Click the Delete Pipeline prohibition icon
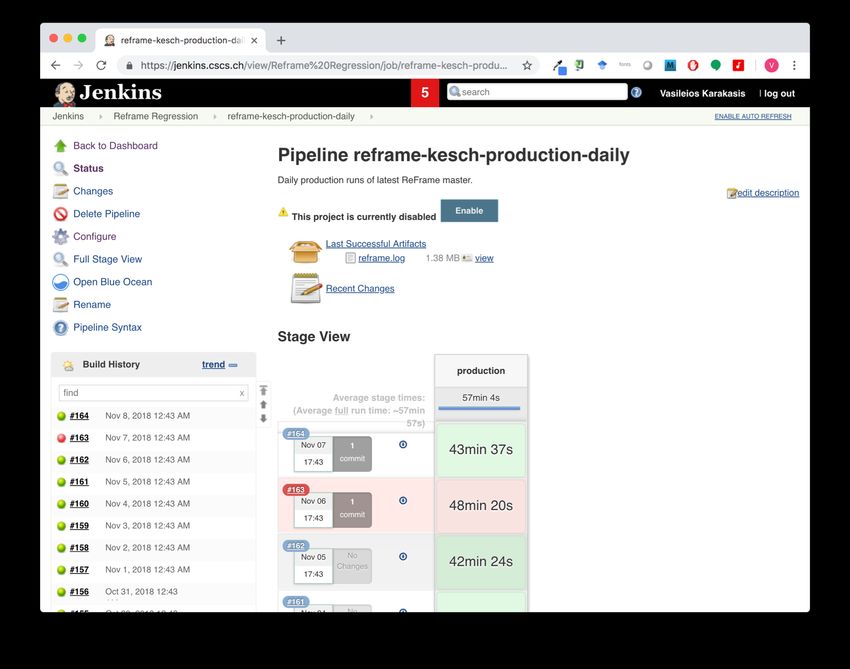The image size is (850, 669). click(x=60, y=214)
